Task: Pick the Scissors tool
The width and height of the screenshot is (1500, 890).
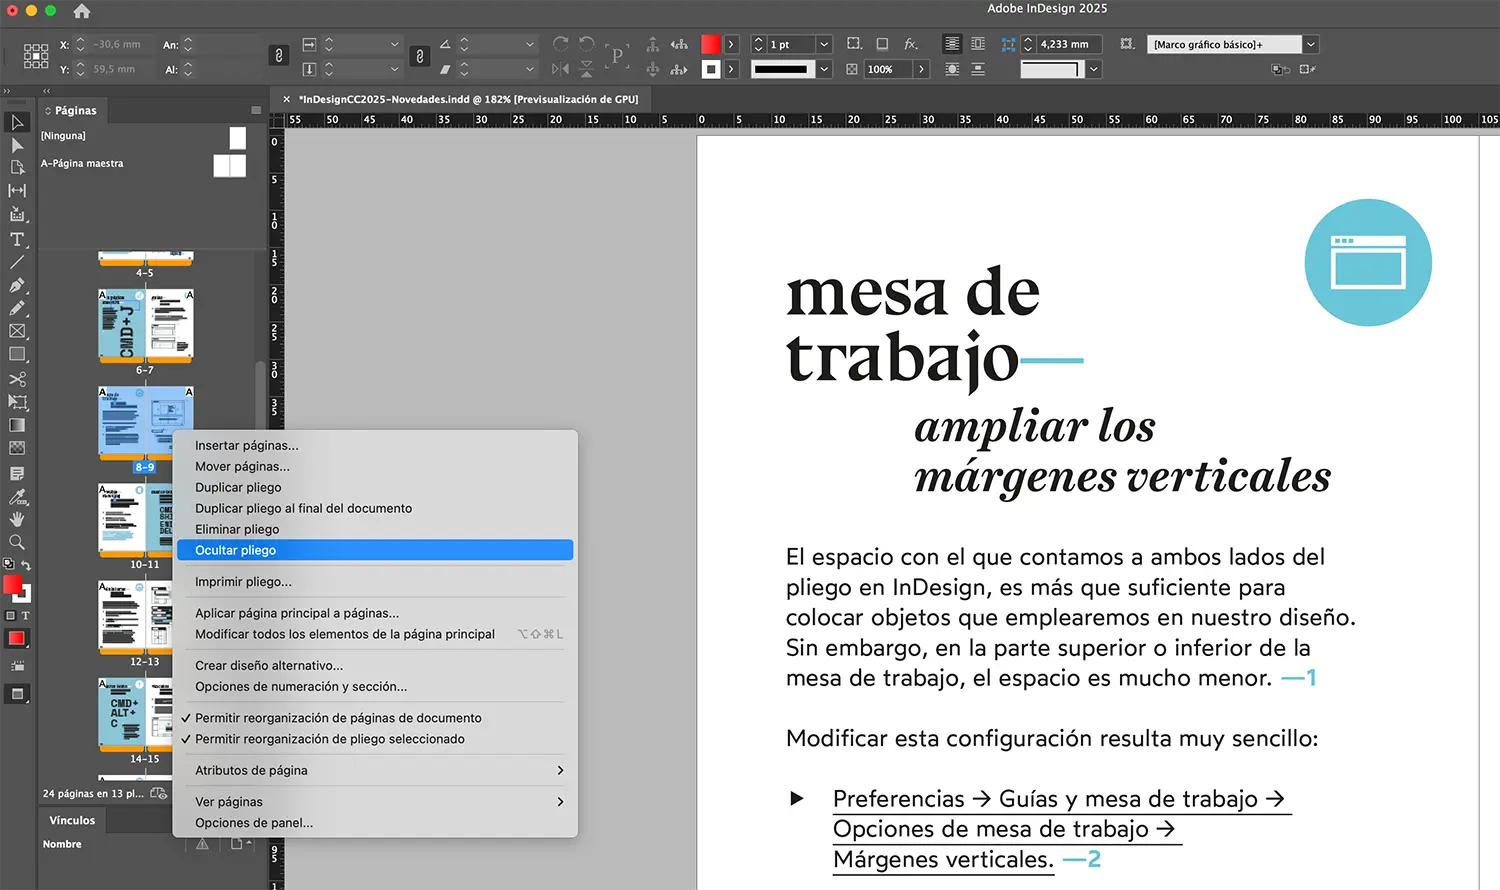Action: tap(17, 379)
